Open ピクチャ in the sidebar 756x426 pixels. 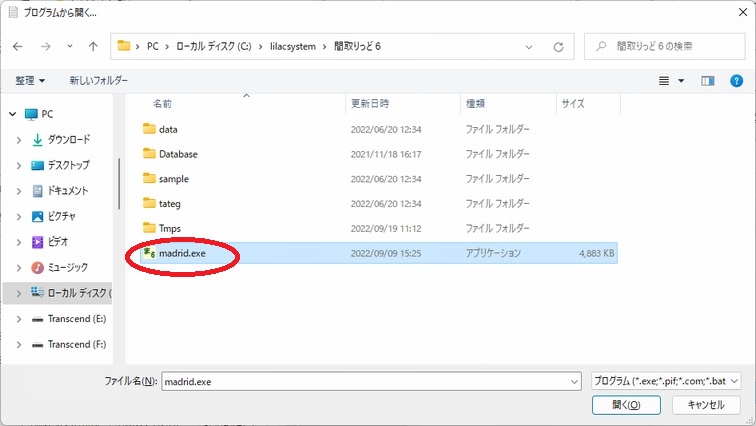[x=61, y=216]
